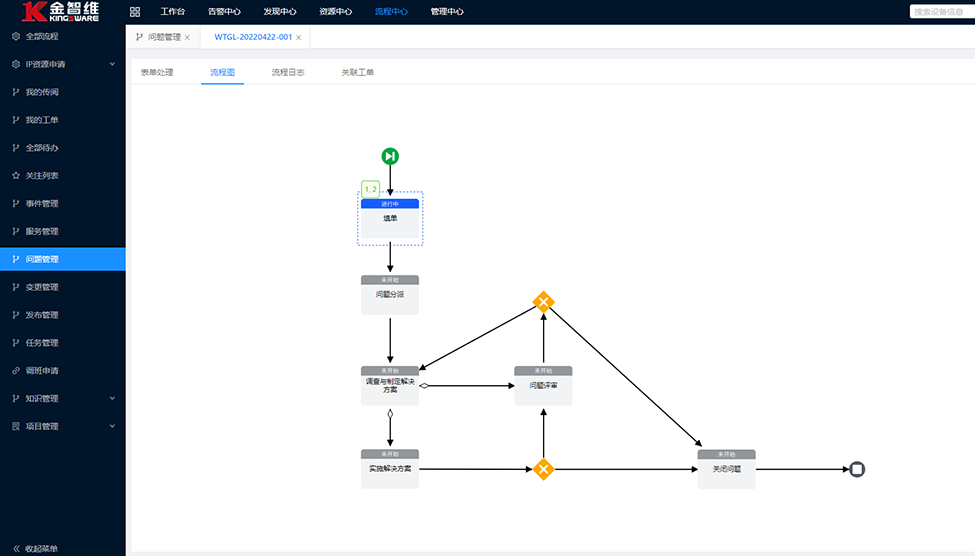The image size is (975, 556).
Task: Click the 关注列表 star icon
Action: pos(16,175)
